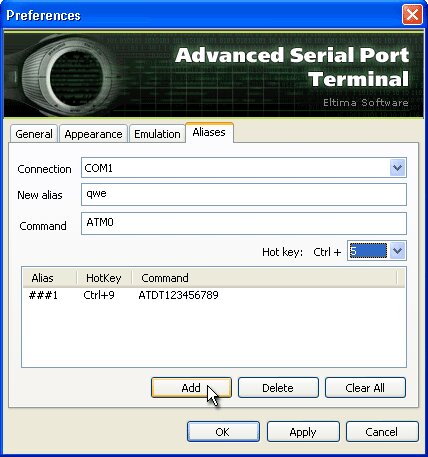The height and width of the screenshot is (457, 428).
Task: Expand the Connection dropdown arrow
Action: (397, 168)
